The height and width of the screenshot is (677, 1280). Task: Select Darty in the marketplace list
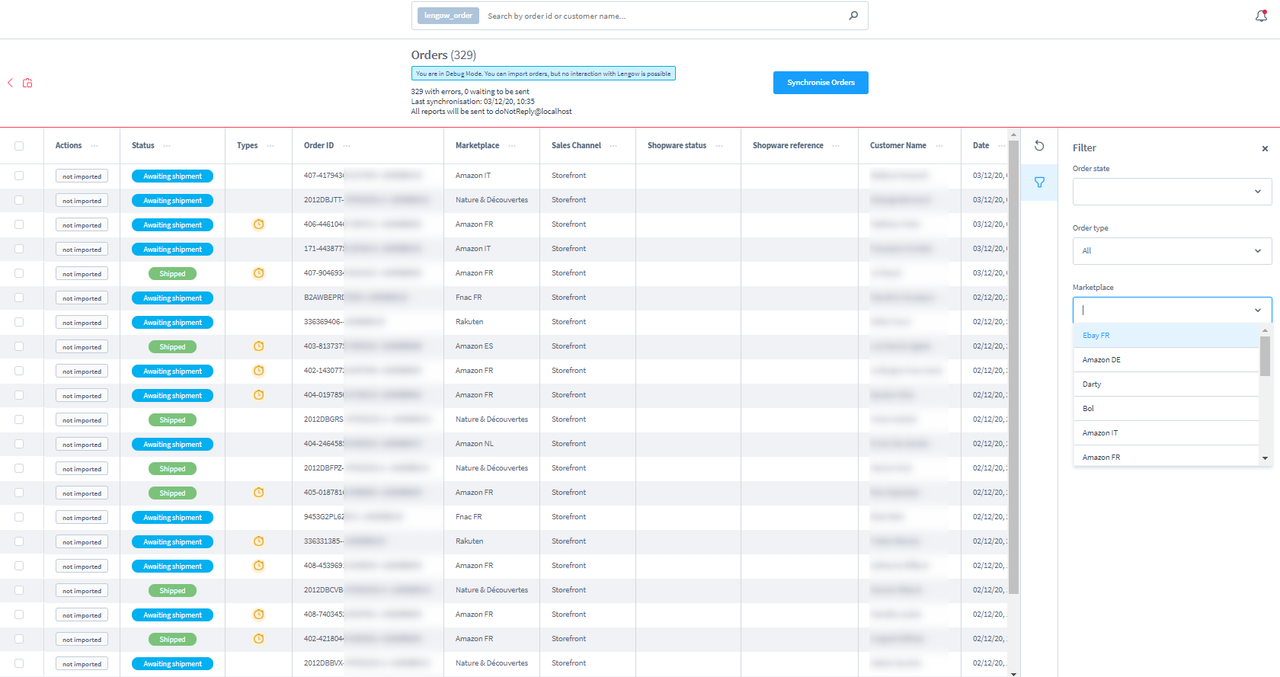click(1165, 384)
